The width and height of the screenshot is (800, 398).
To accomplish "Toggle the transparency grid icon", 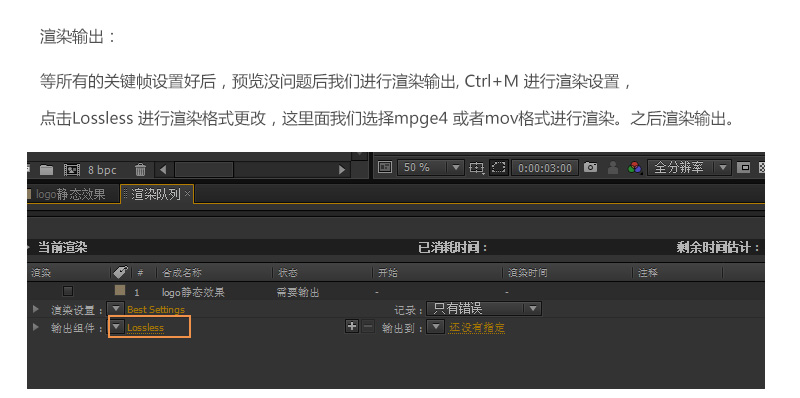I will 762,167.
